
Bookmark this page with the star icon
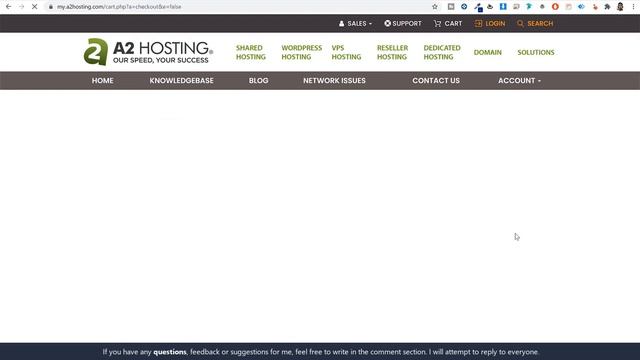coord(435,7)
